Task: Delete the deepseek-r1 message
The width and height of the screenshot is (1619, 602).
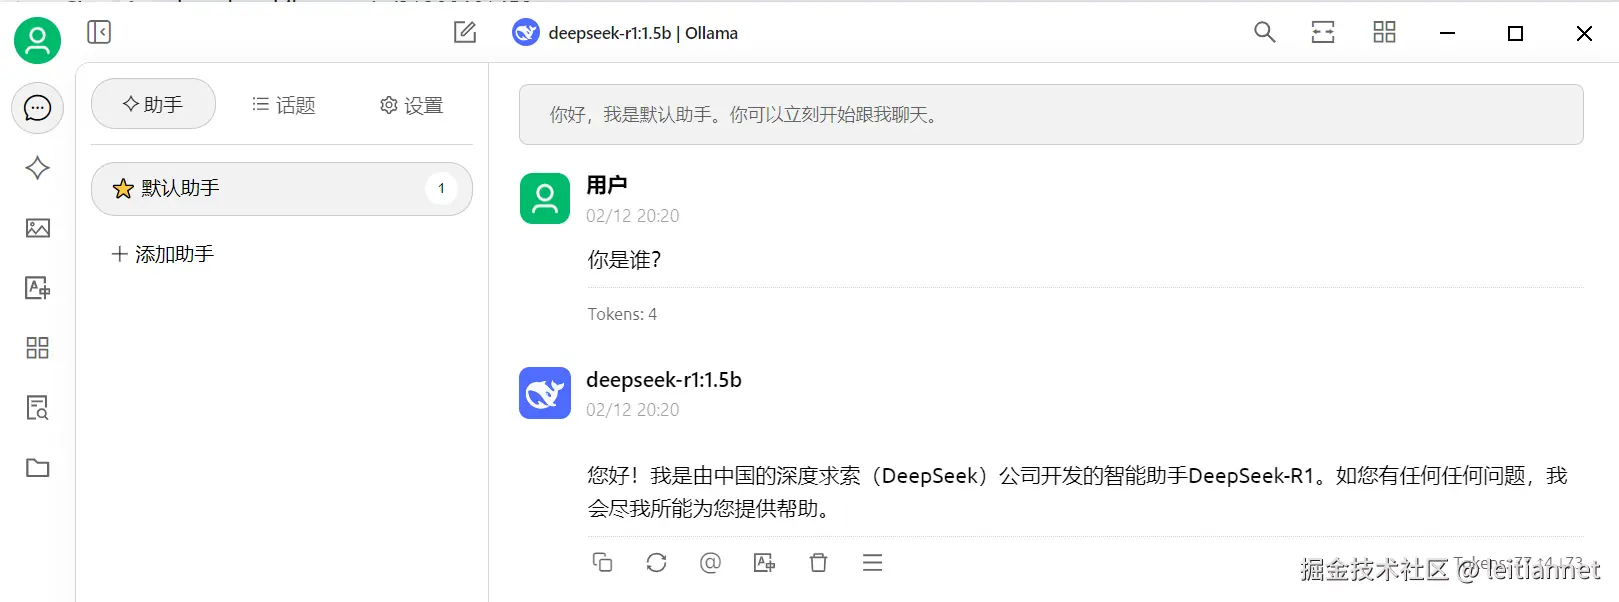Action: pyautogui.click(x=818, y=563)
